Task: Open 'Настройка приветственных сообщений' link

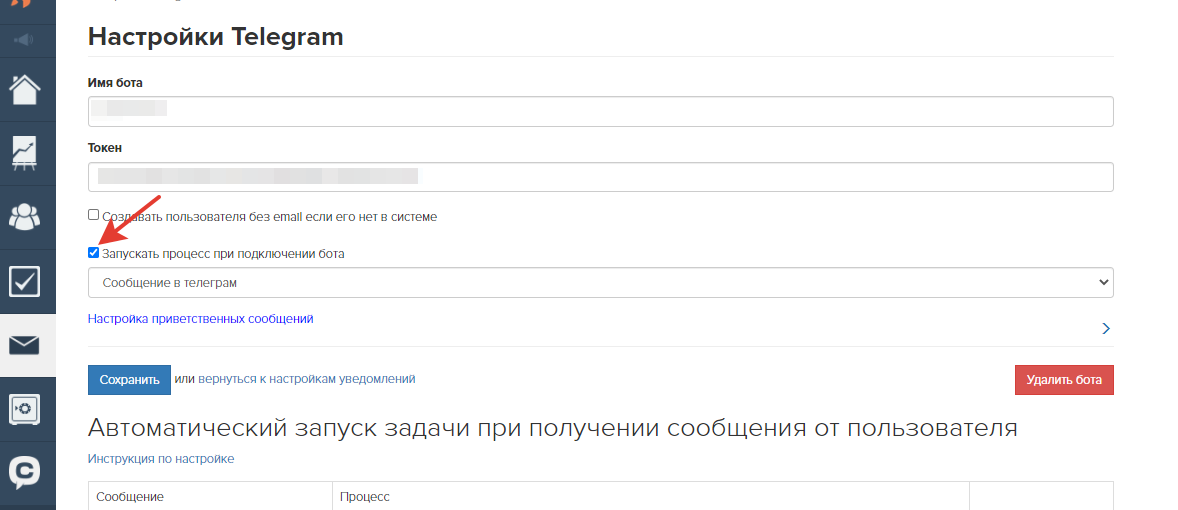Action: [201, 318]
